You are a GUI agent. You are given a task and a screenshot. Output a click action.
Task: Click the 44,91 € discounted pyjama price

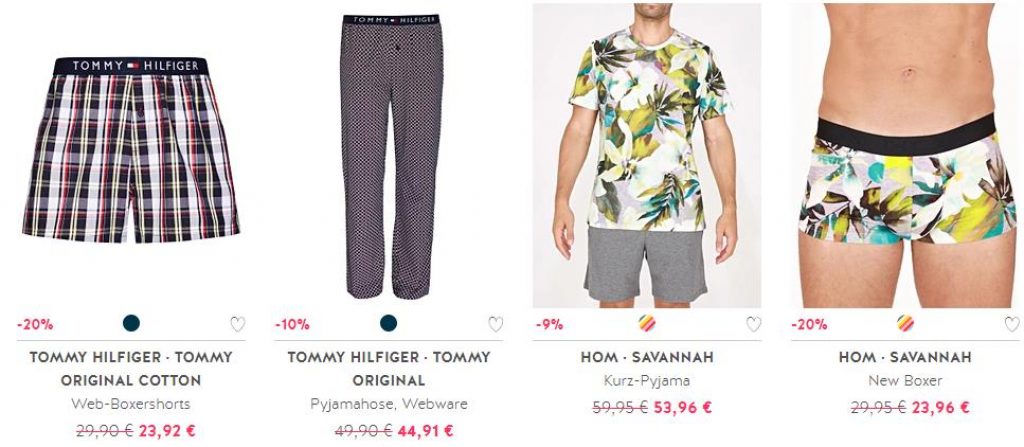[424, 431]
